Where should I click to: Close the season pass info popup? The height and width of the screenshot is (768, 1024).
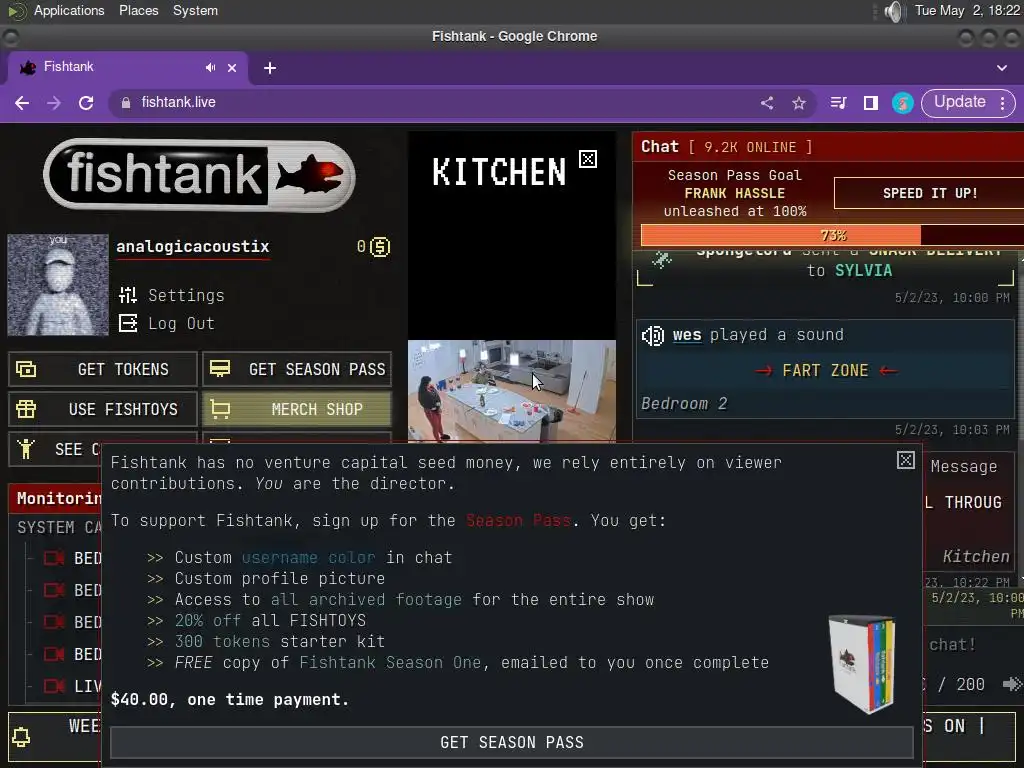pos(906,460)
